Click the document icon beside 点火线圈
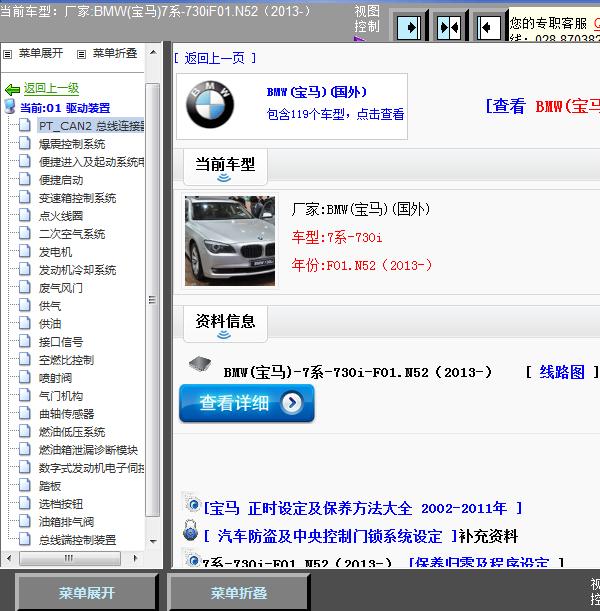Image resolution: width=600 pixels, height=611 pixels. 25,215
